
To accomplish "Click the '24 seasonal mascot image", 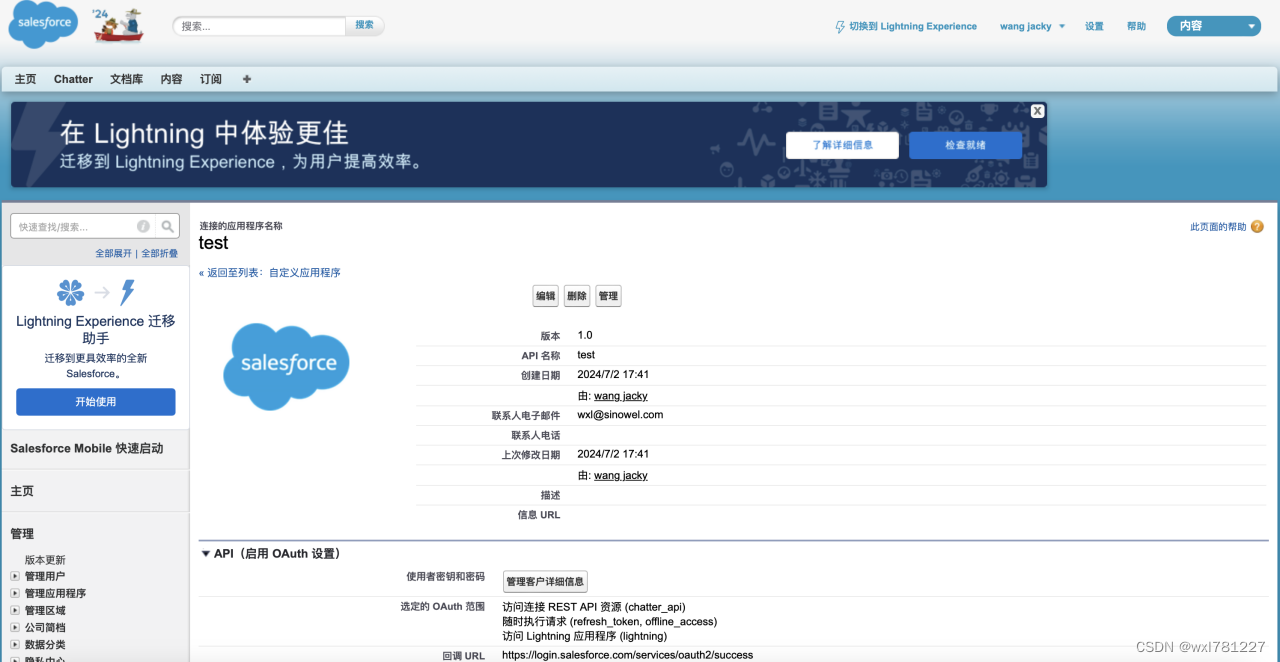I will [118, 26].
